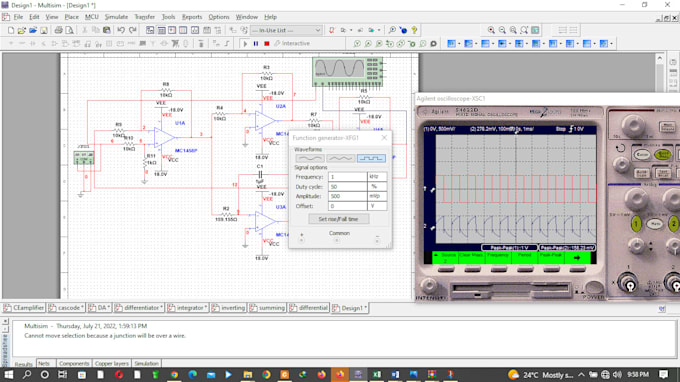Viewport: 680px width, 382px height.
Task: Click the Print preview icon
Action: (69, 30)
